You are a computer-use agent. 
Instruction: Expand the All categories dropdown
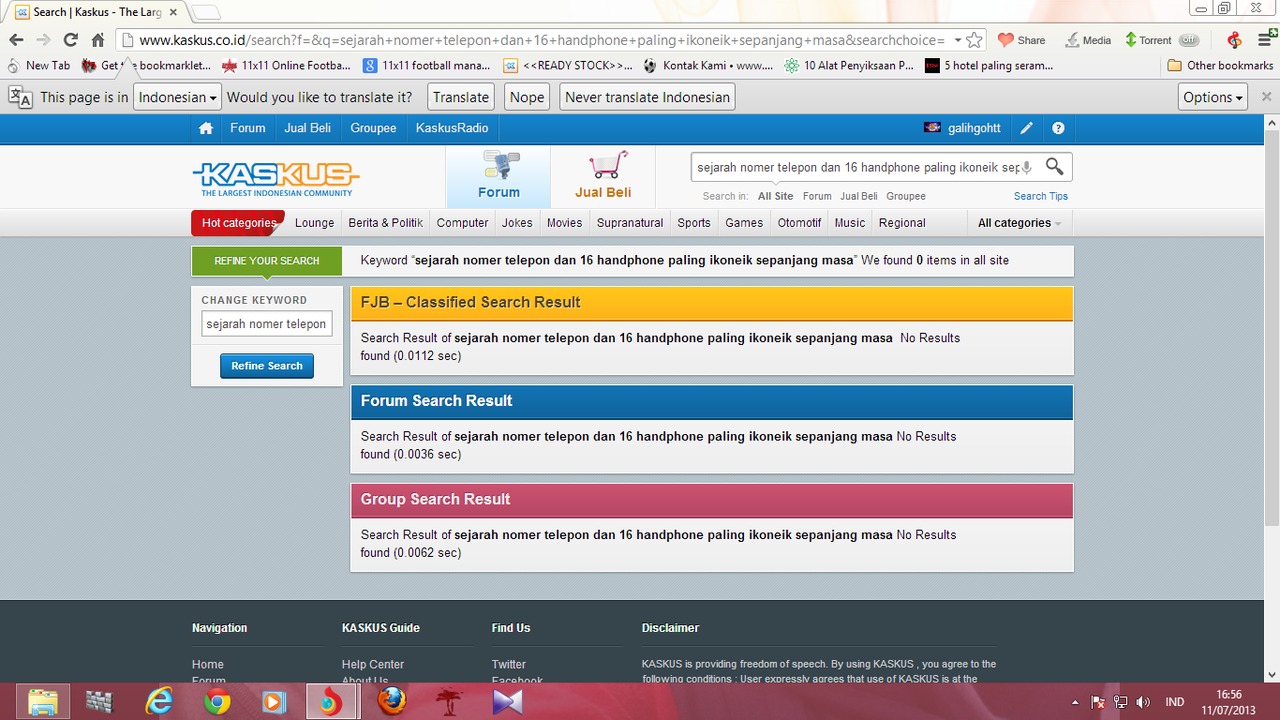point(1019,223)
